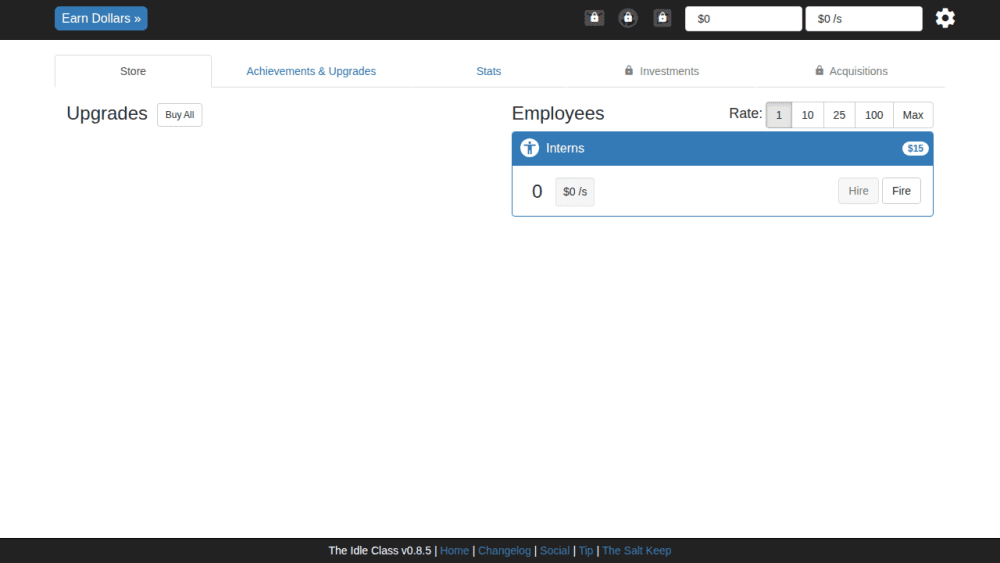Click the round middle lock icon
This screenshot has width=1000, height=563.
pyautogui.click(x=628, y=18)
